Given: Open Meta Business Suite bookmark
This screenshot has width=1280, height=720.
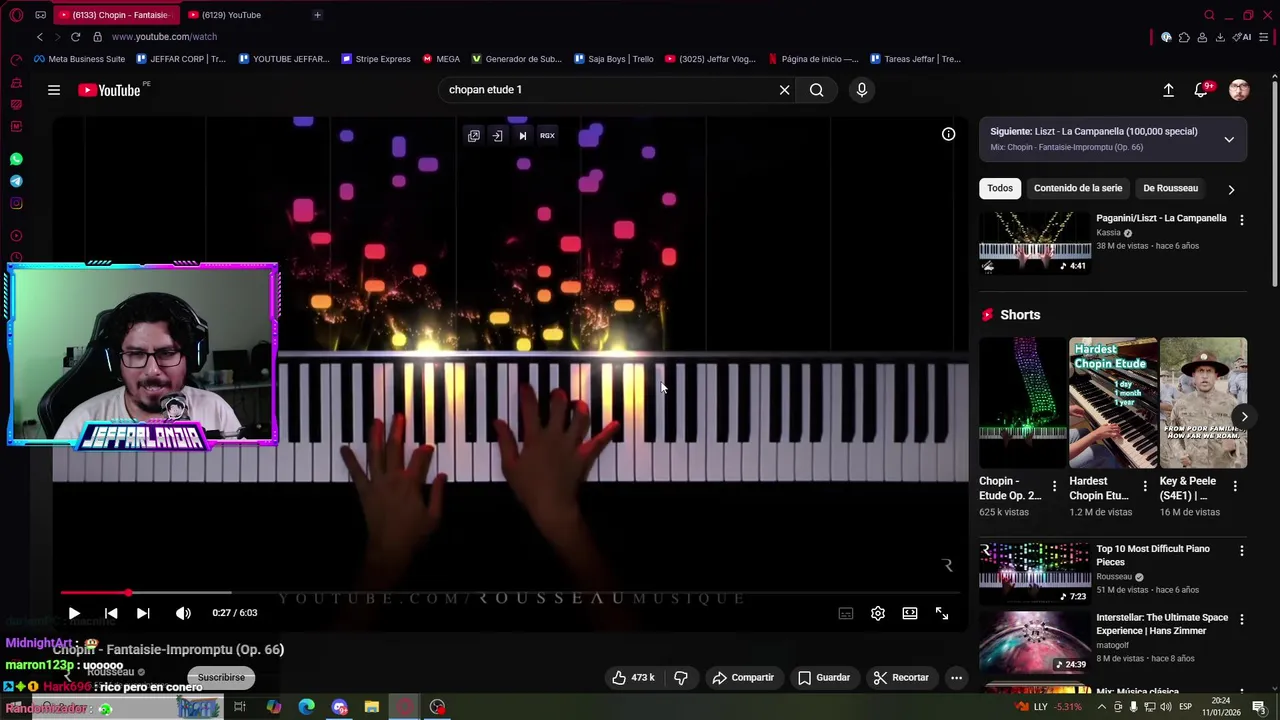Looking at the screenshot, I should pyautogui.click(x=79, y=59).
